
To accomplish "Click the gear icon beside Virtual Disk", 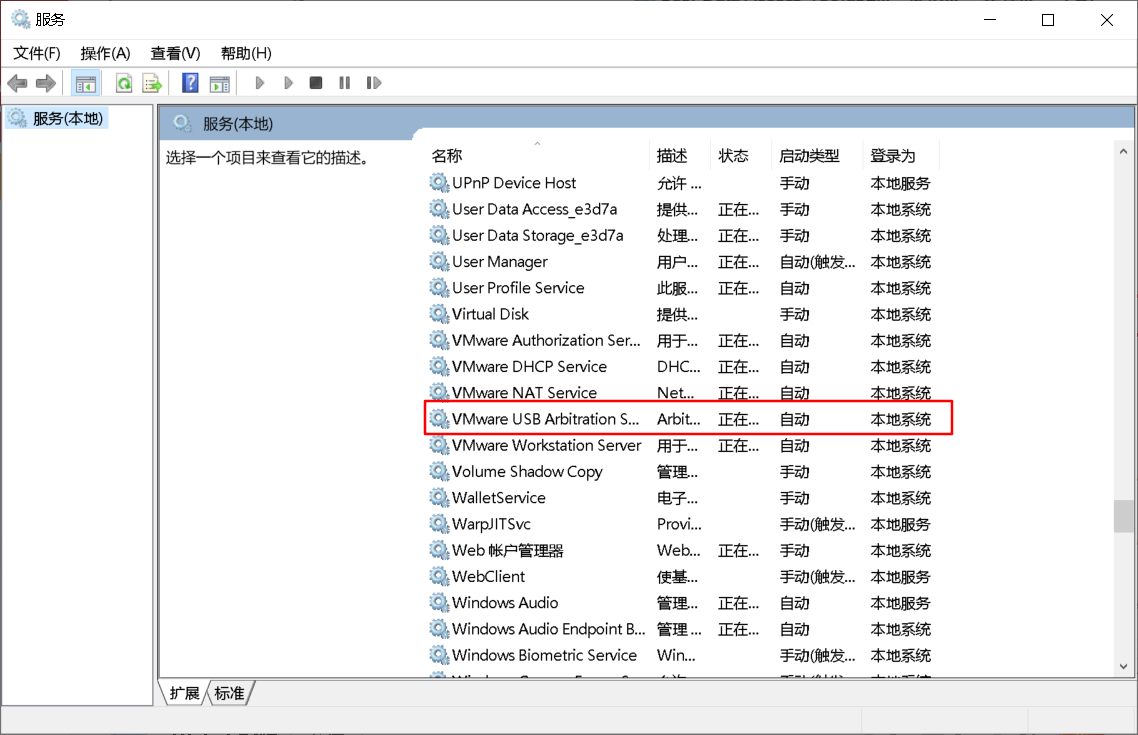I will (x=439, y=313).
